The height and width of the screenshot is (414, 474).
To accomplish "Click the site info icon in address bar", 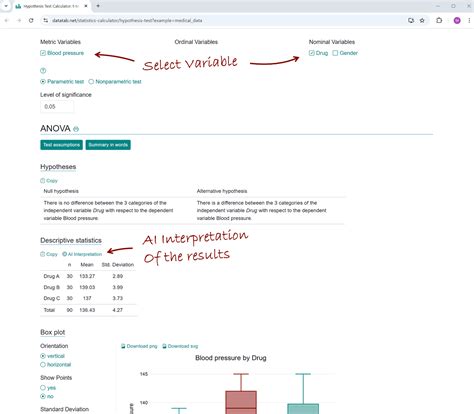I will [x=45, y=20].
